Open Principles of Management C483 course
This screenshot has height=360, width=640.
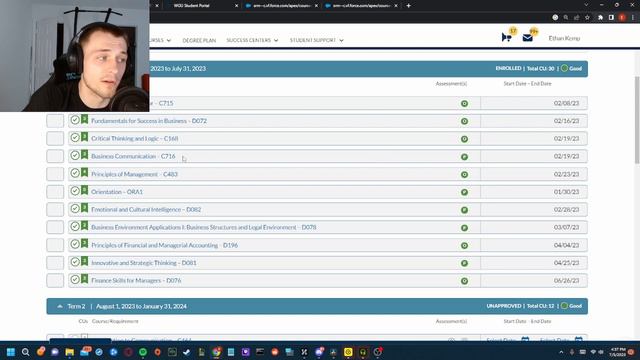click(x=134, y=174)
